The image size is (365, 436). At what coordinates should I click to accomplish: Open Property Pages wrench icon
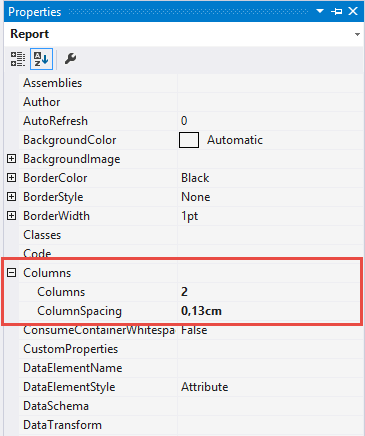pyautogui.click(x=70, y=59)
